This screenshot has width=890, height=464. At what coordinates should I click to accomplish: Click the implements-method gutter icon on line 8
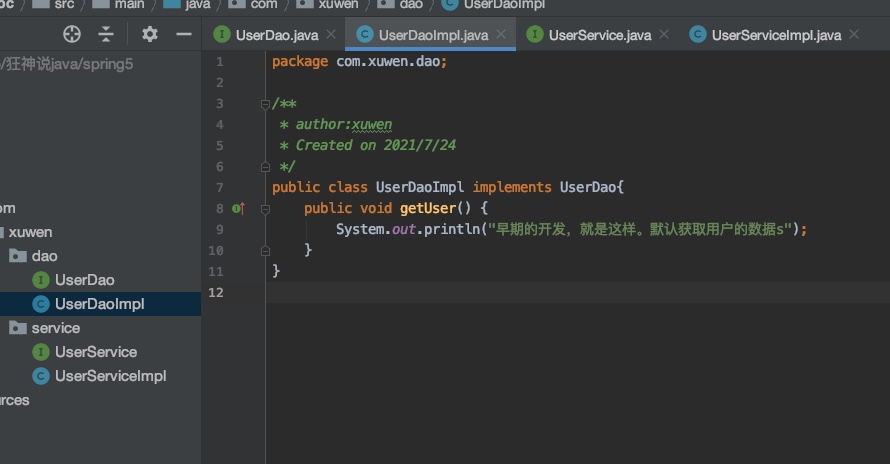pos(238,208)
